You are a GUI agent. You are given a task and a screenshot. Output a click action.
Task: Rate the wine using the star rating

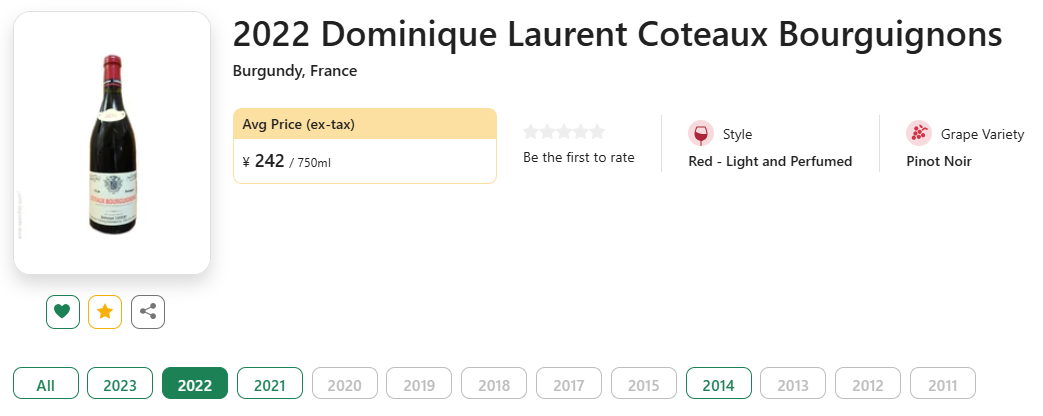coord(564,132)
